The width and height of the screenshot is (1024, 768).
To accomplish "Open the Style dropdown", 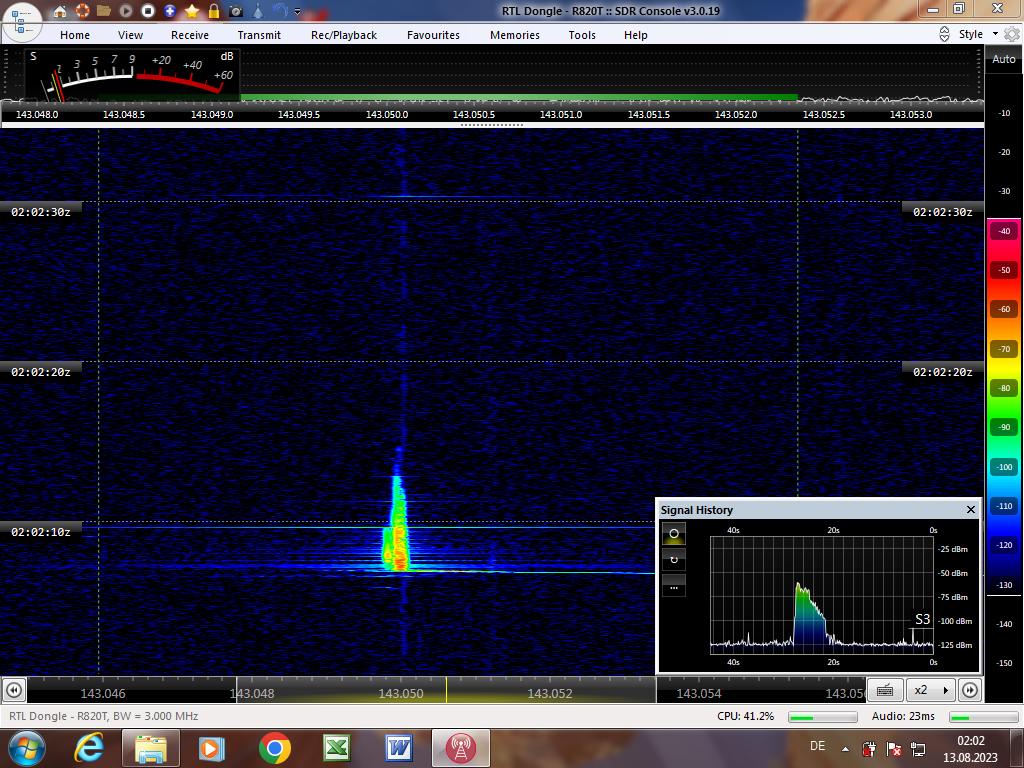I will click(x=978, y=34).
